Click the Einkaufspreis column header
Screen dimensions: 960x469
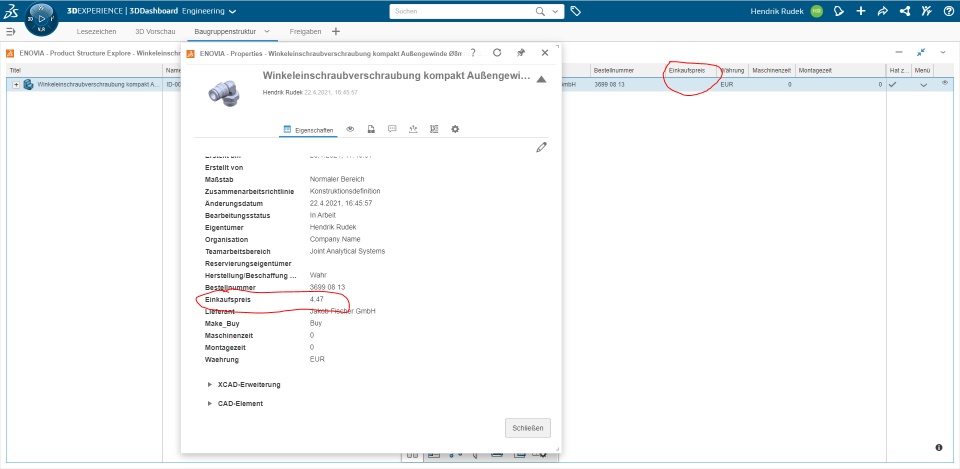point(687,71)
